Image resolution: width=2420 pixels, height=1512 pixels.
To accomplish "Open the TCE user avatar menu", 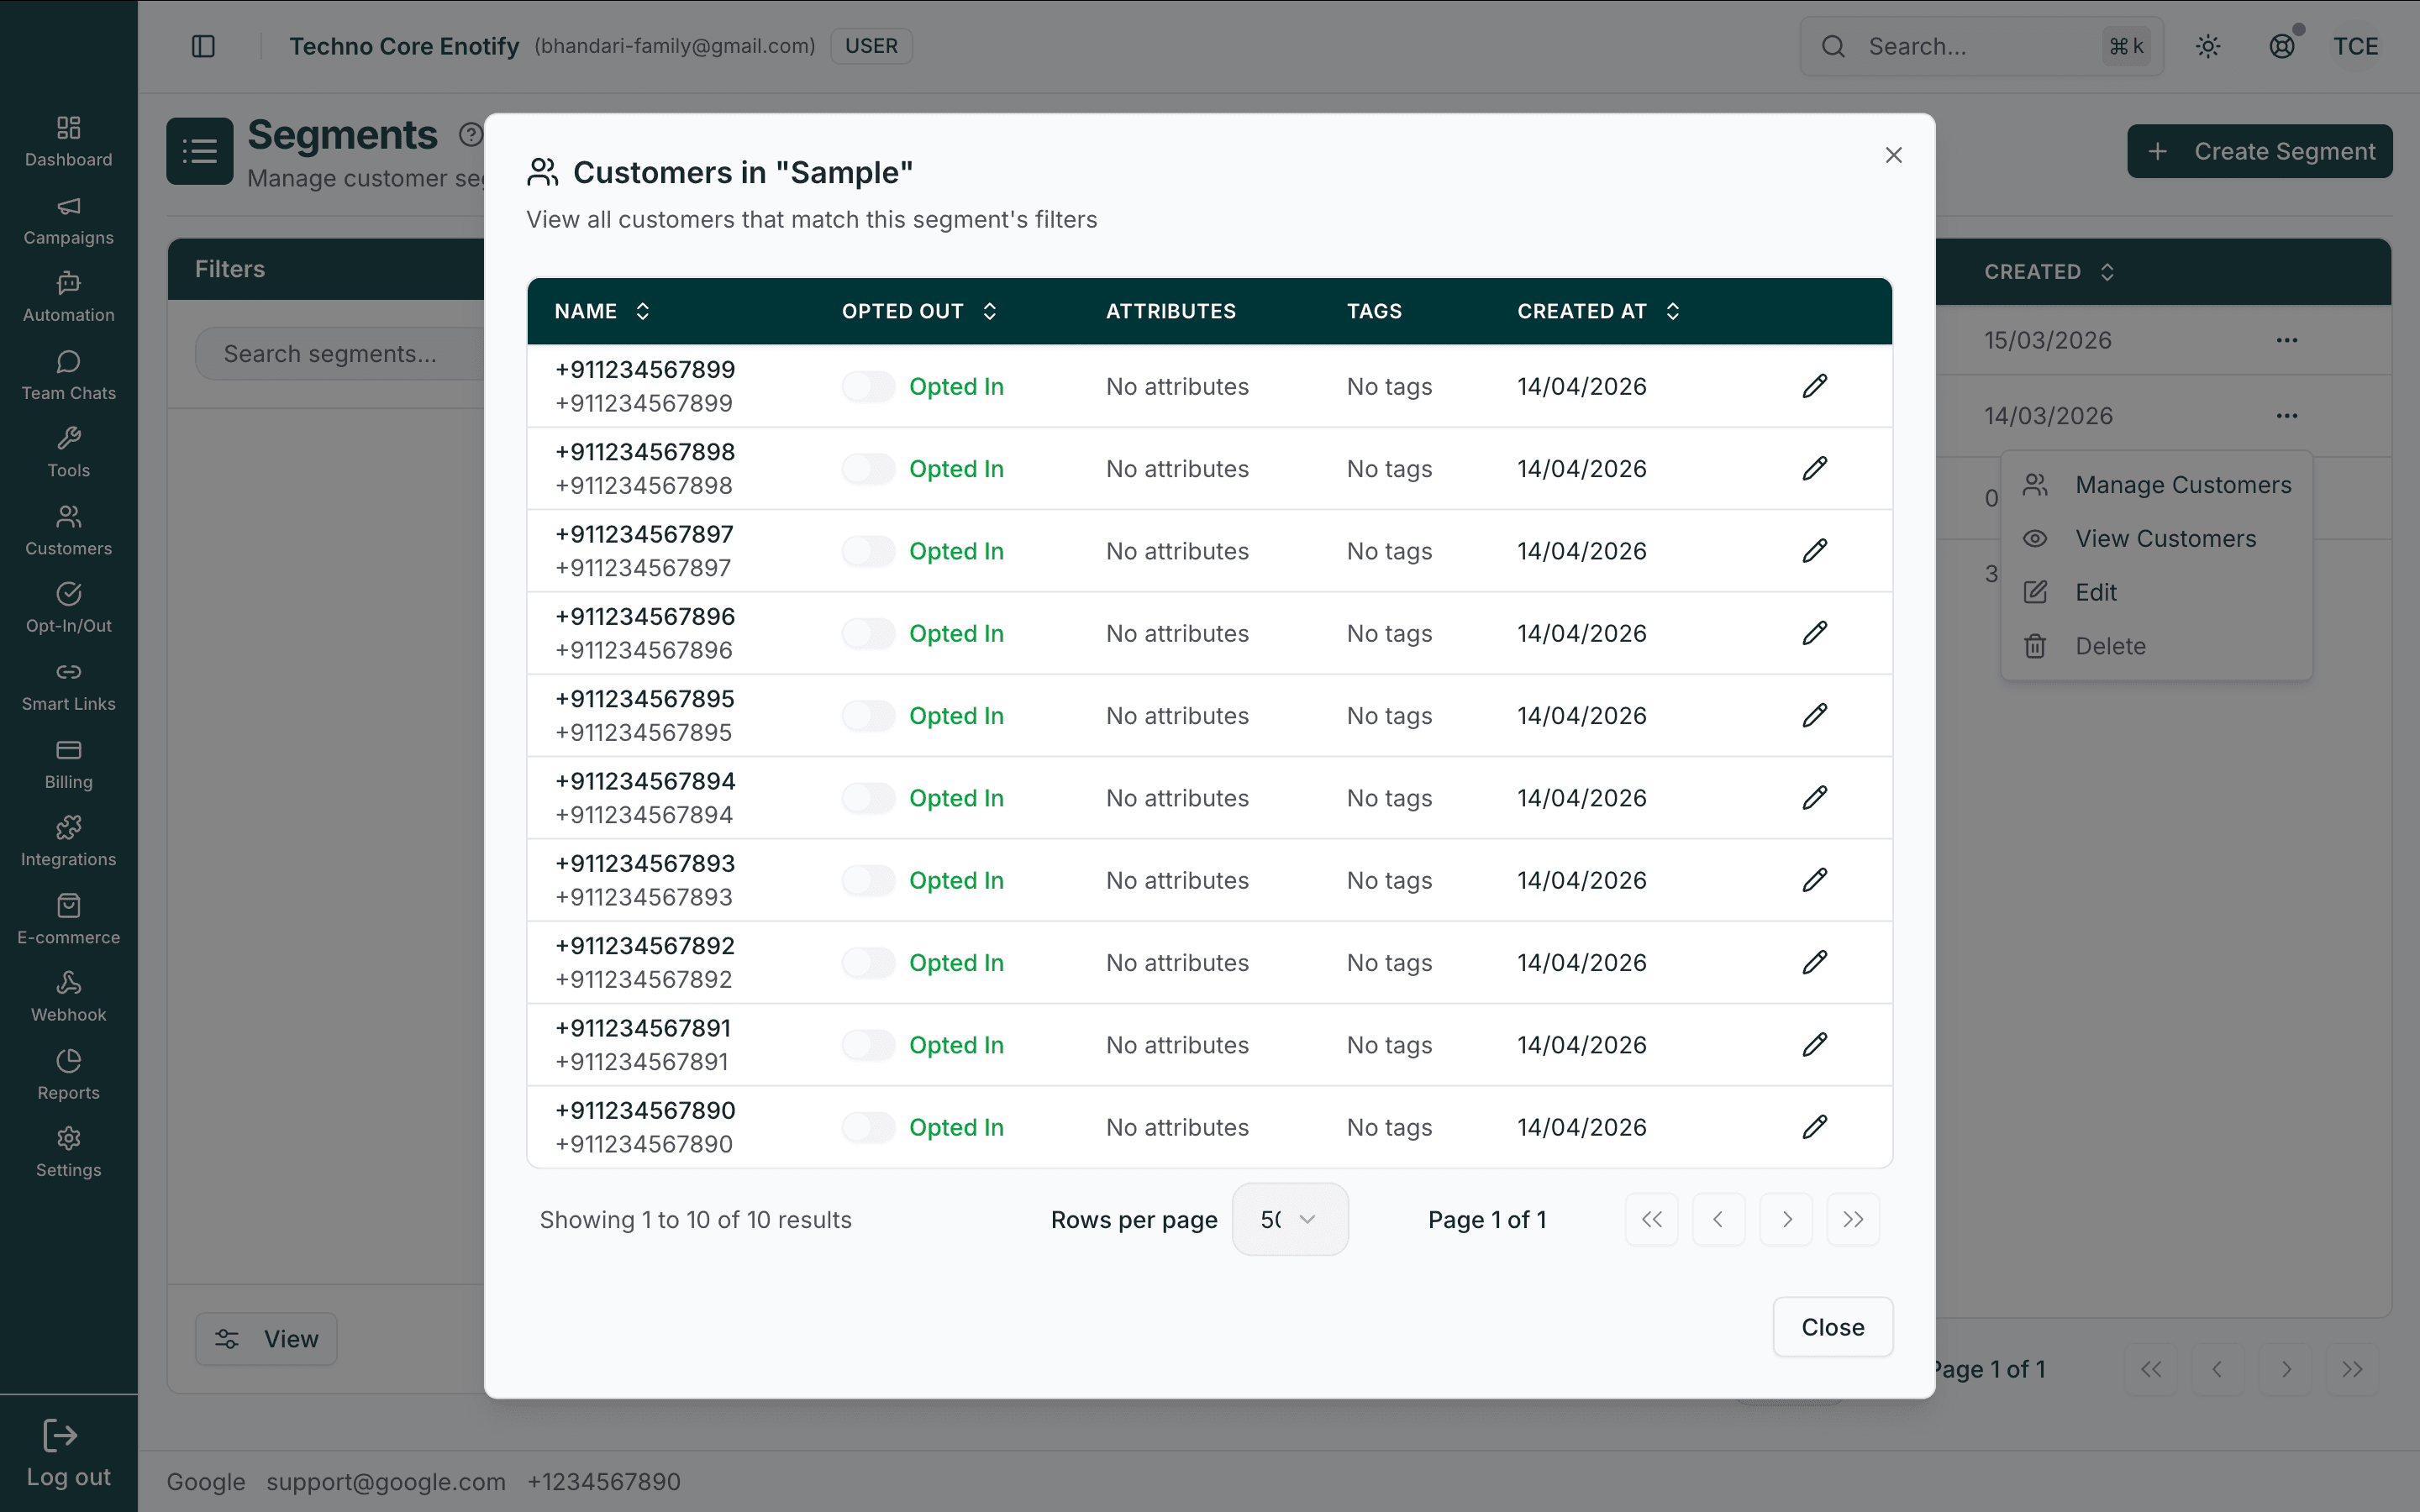I will [2355, 46].
